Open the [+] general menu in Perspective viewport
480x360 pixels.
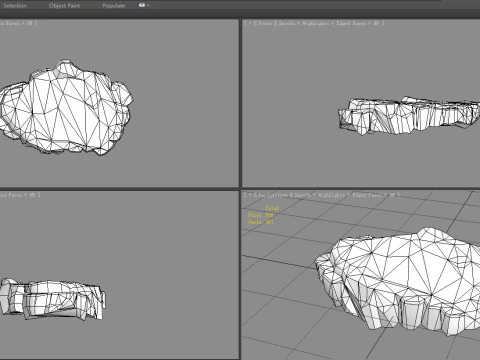(250, 195)
